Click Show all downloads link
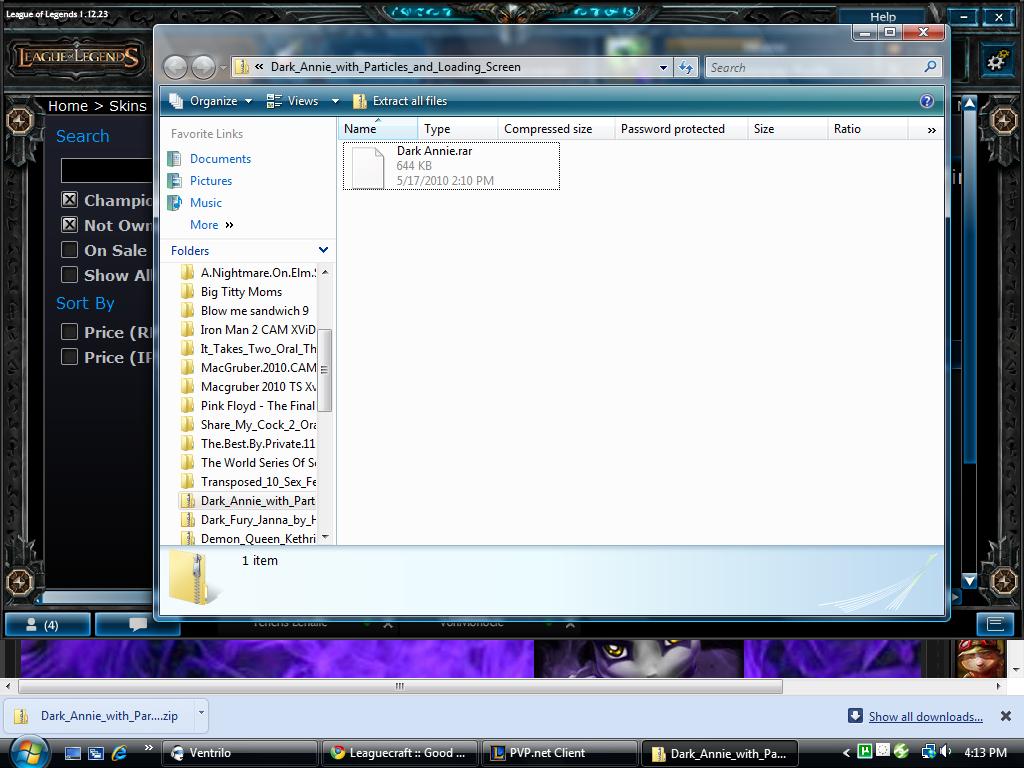This screenshot has width=1024, height=768. point(925,716)
